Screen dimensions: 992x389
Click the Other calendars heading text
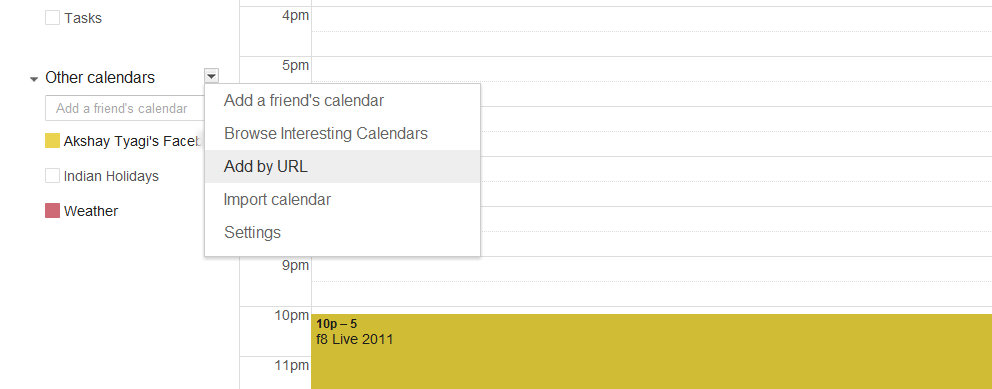pyautogui.click(x=100, y=78)
